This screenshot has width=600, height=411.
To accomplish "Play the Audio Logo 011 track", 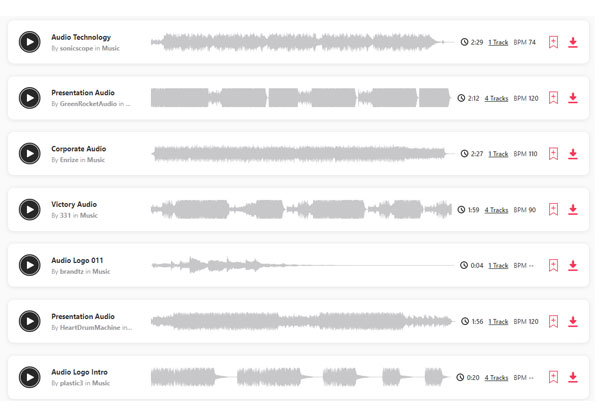I will (x=29, y=265).
